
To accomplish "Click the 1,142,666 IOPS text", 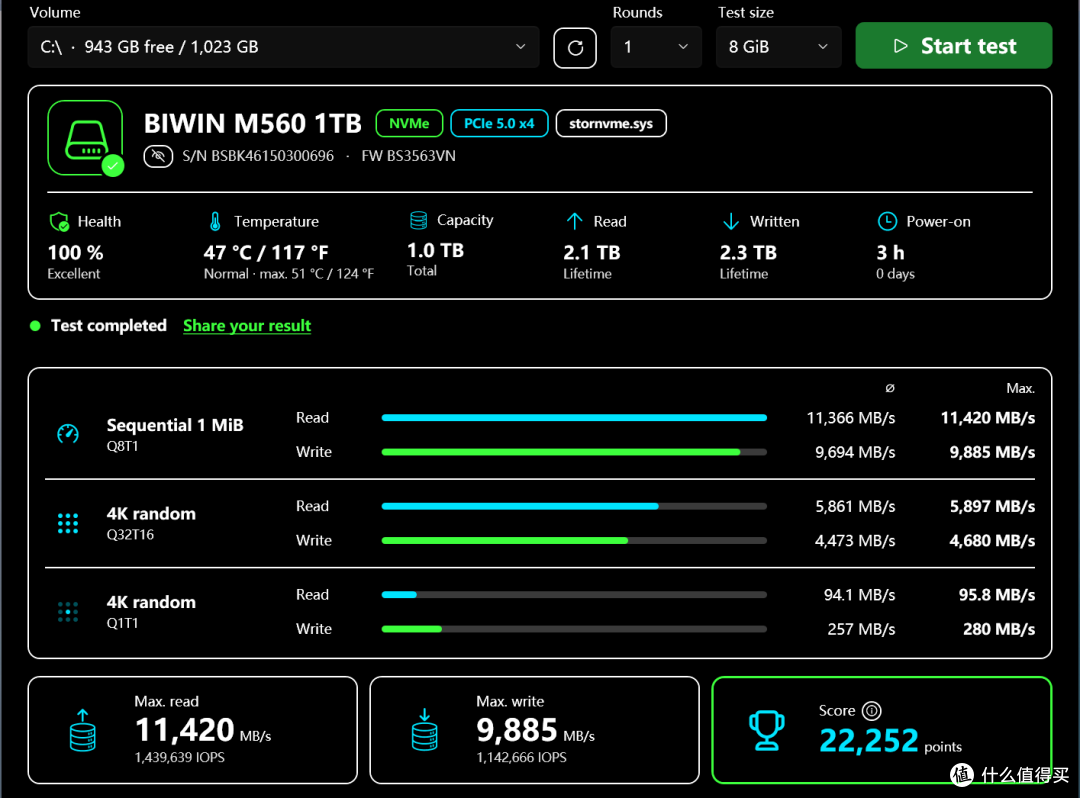I will point(521,757).
